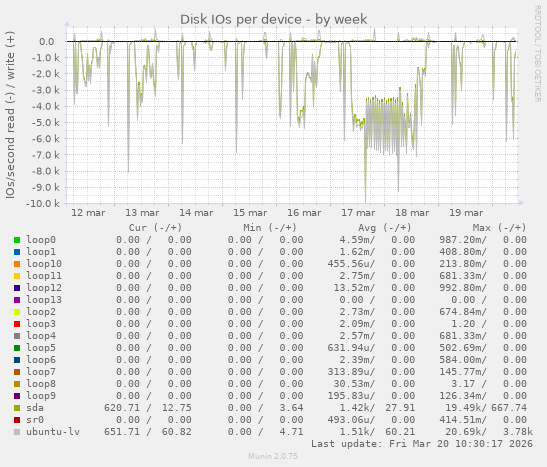Click the loop4 gray color swatch
The width and height of the screenshot is (547, 467).
pos(17,336)
